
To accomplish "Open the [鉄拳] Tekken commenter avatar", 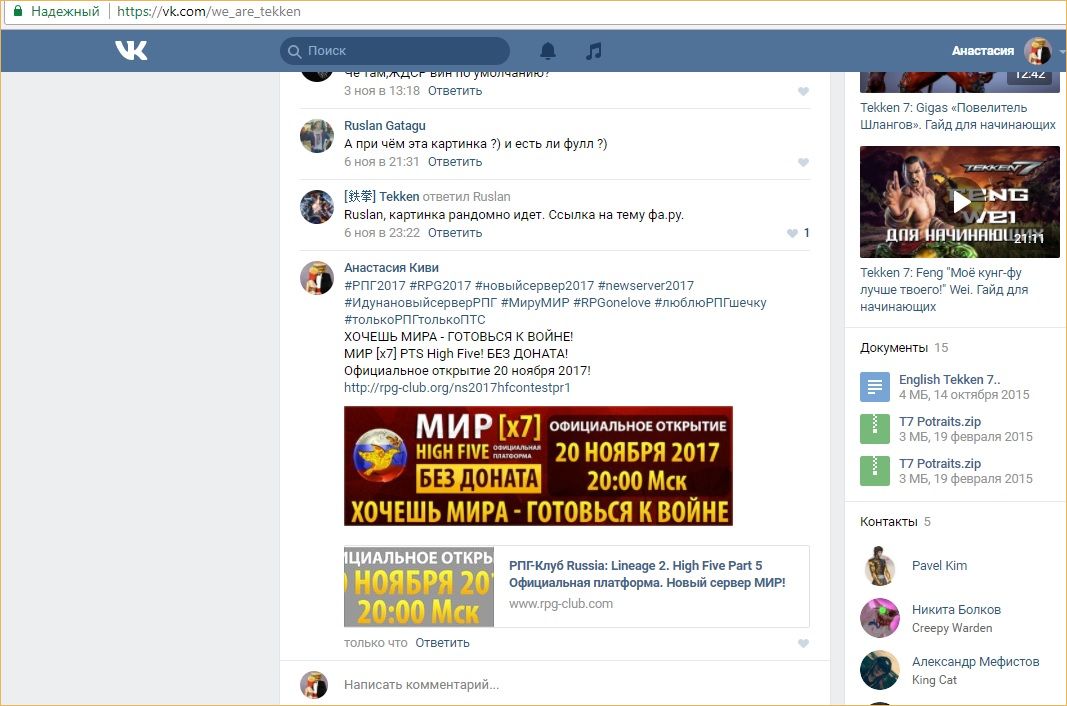I will (317, 207).
